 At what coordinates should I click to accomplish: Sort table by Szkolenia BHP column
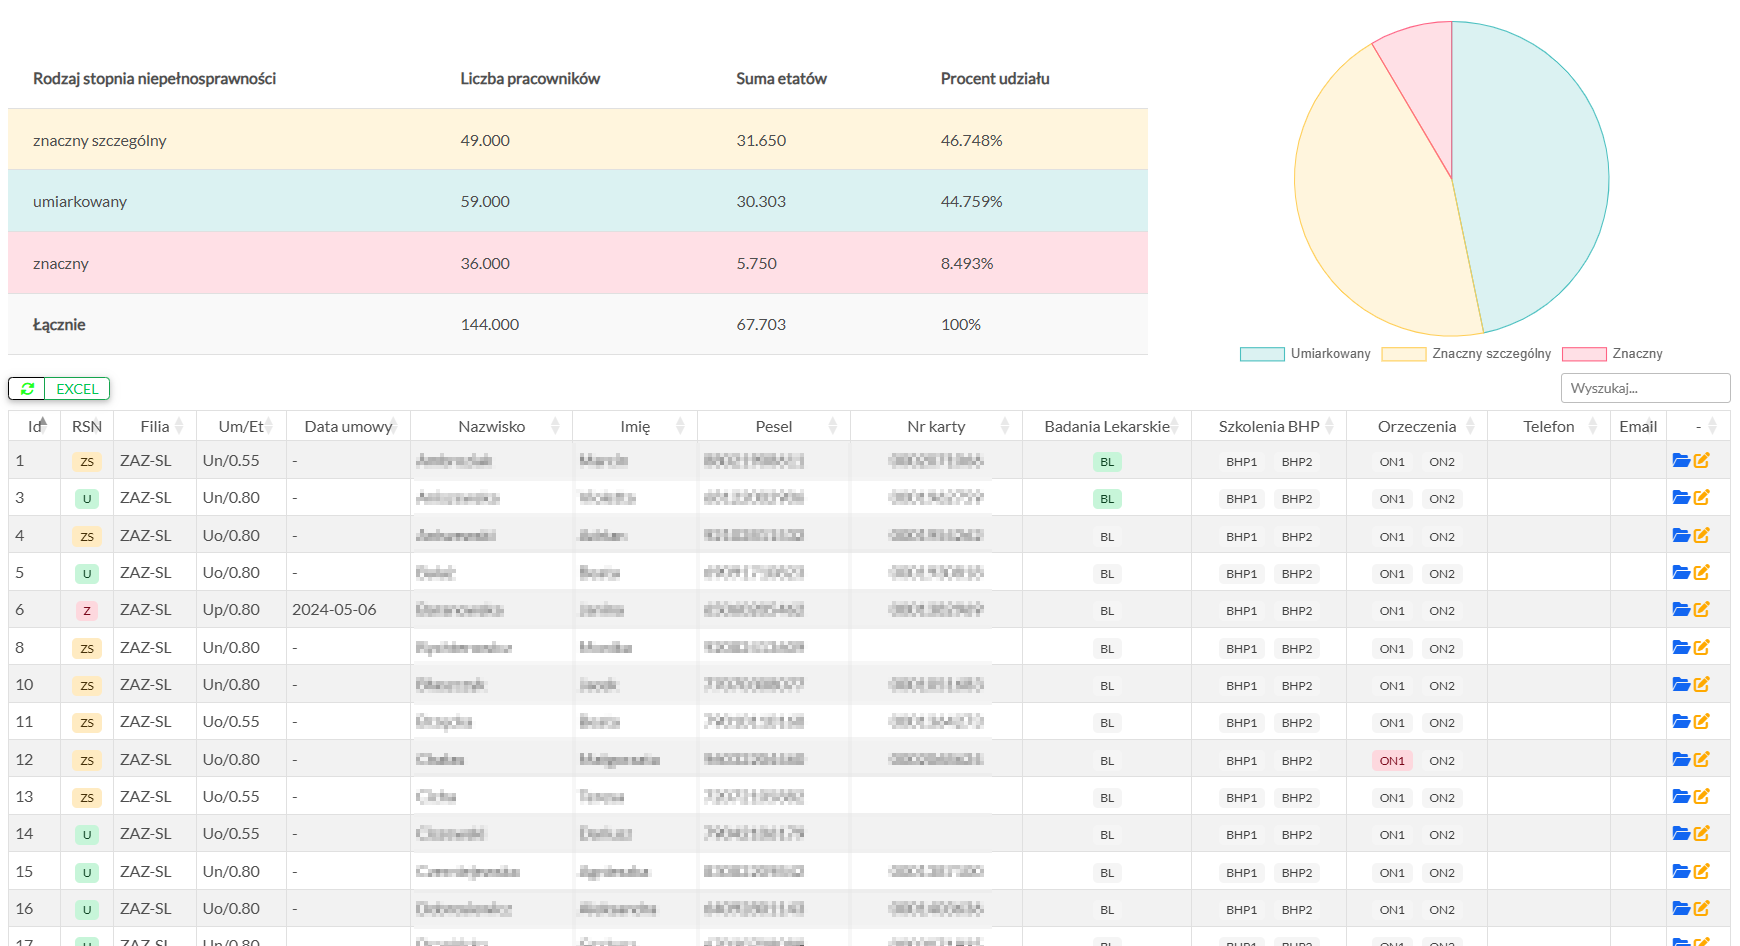(x=1268, y=427)
